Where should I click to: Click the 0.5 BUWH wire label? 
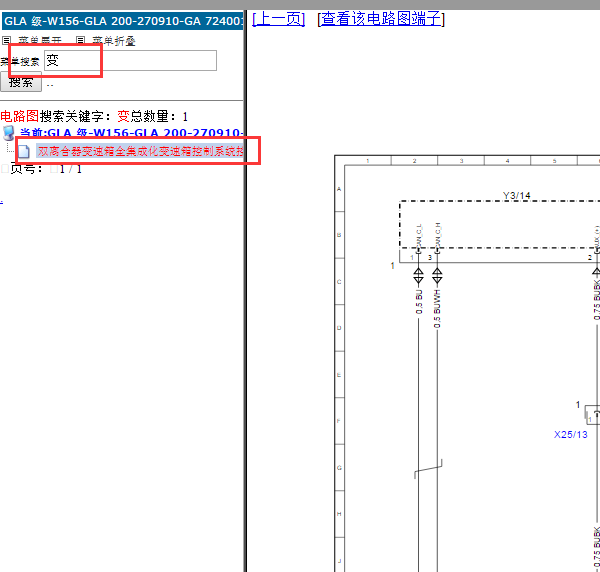[437, 308]
